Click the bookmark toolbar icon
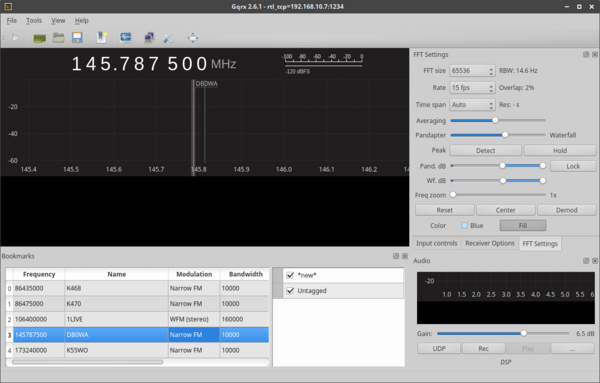600x383 pixels. tap(101, 37)
